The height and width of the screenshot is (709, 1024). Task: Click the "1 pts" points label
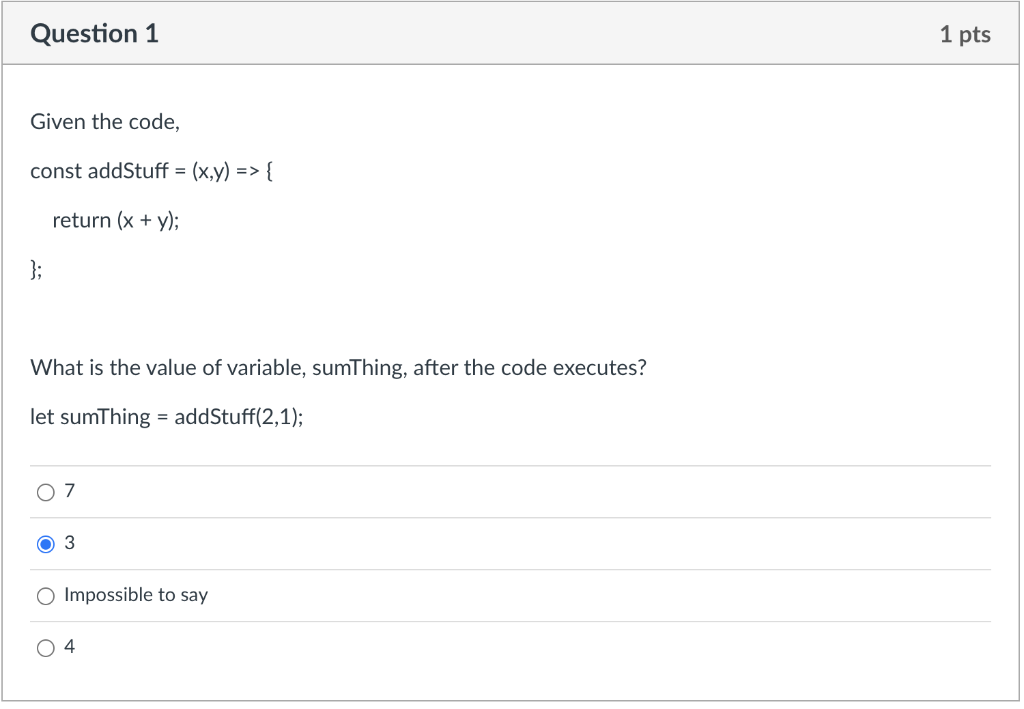coord(965,35)
